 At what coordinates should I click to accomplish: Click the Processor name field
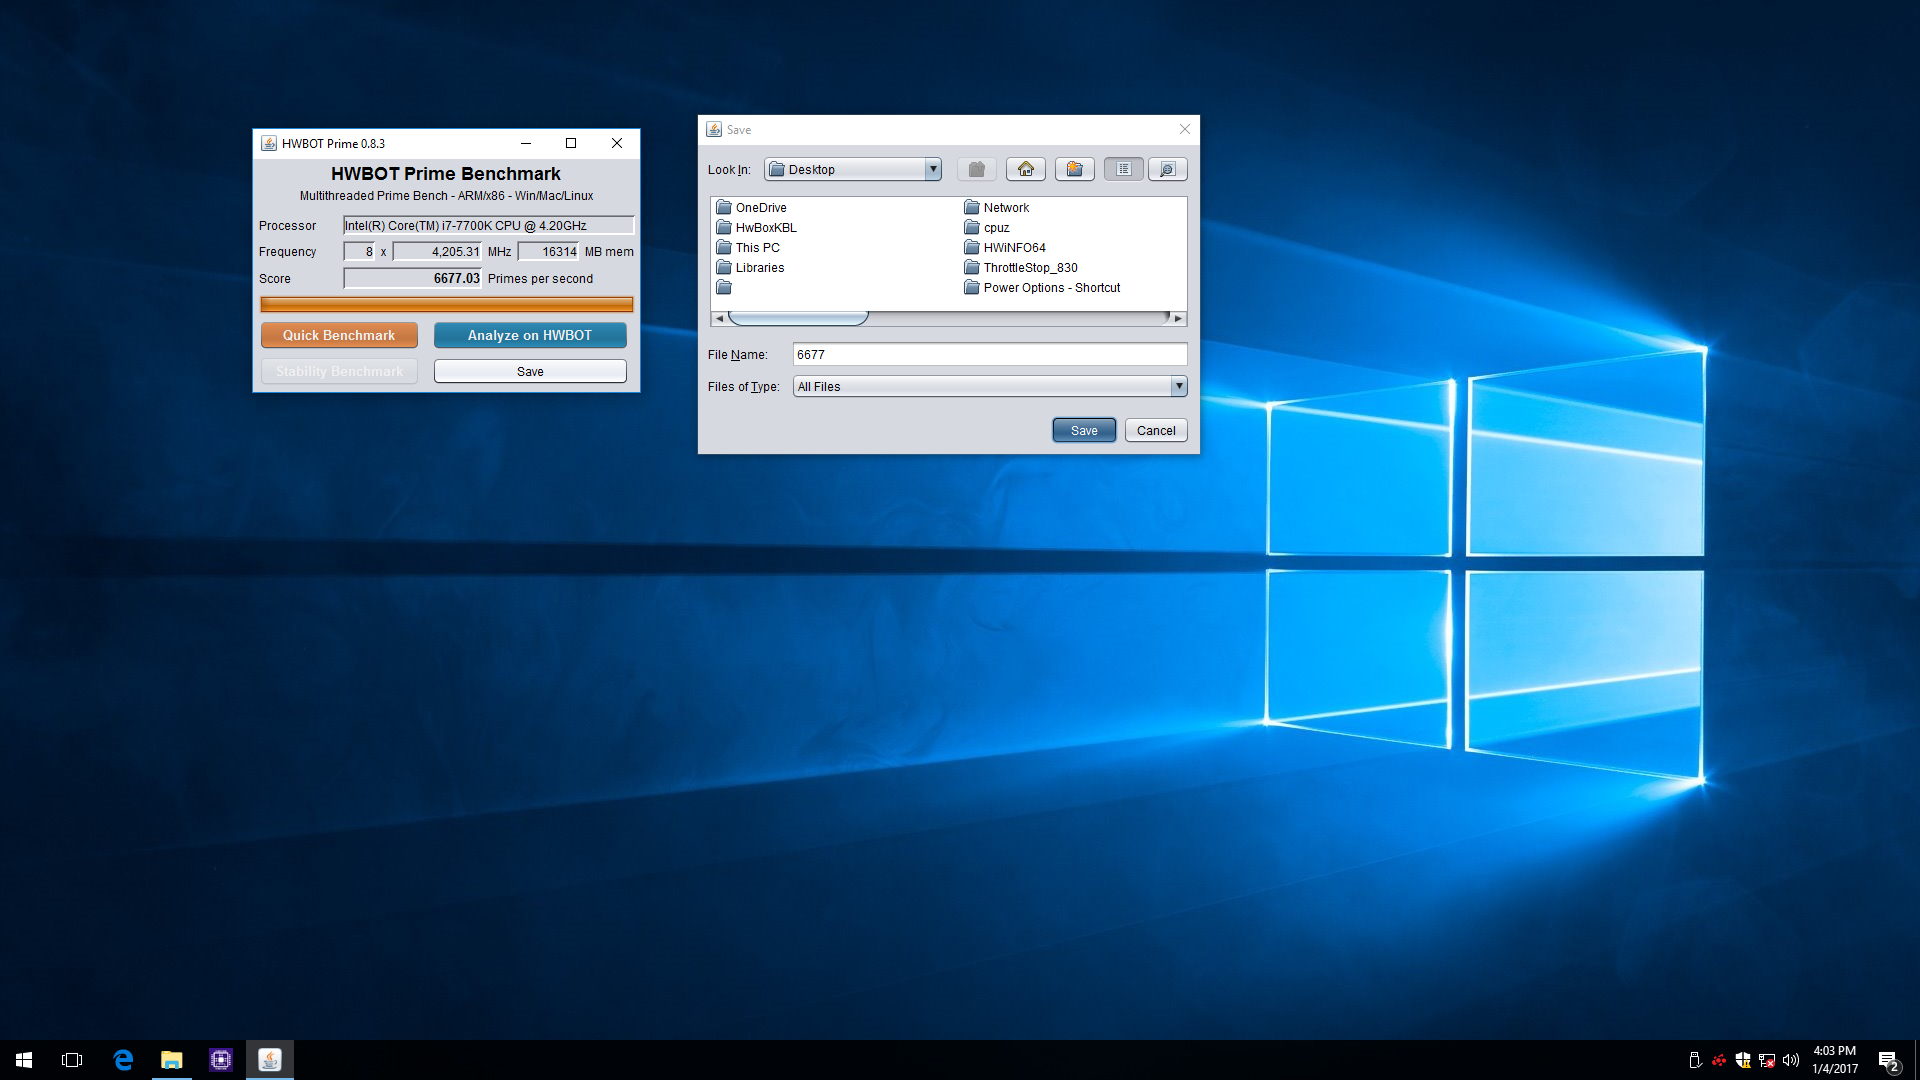489,225
